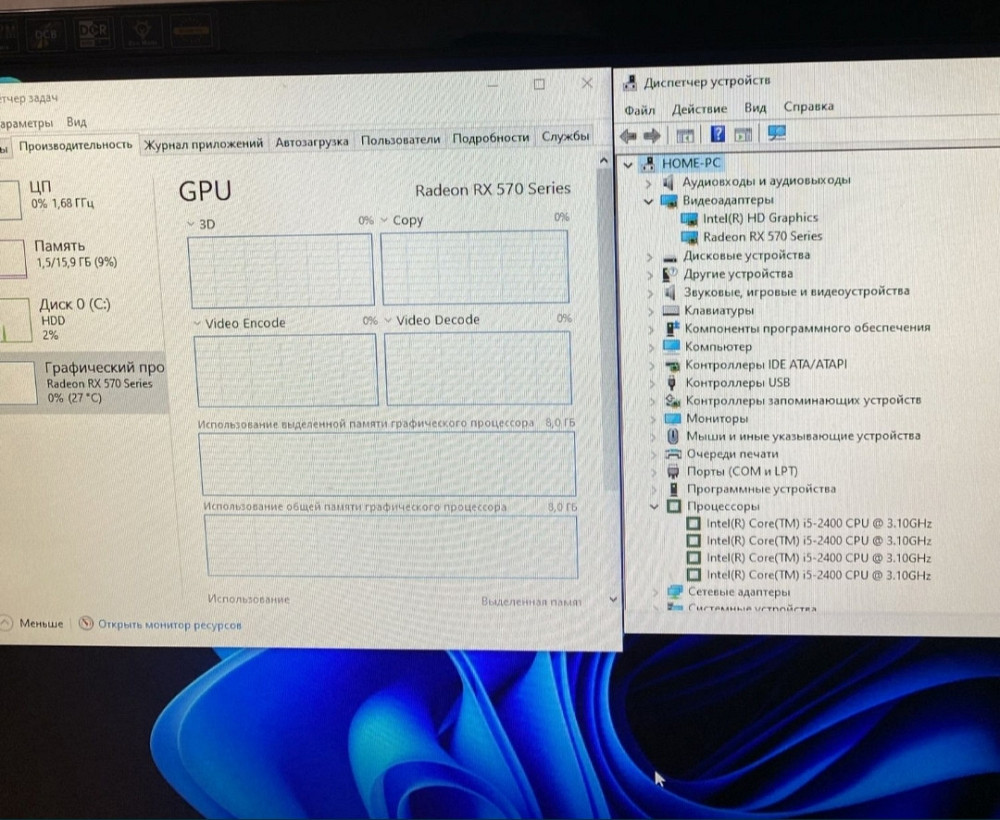Click the Forward arrow in Device Manager toolbar
The height and width of the screenshot is (820, 1000).
652,135
